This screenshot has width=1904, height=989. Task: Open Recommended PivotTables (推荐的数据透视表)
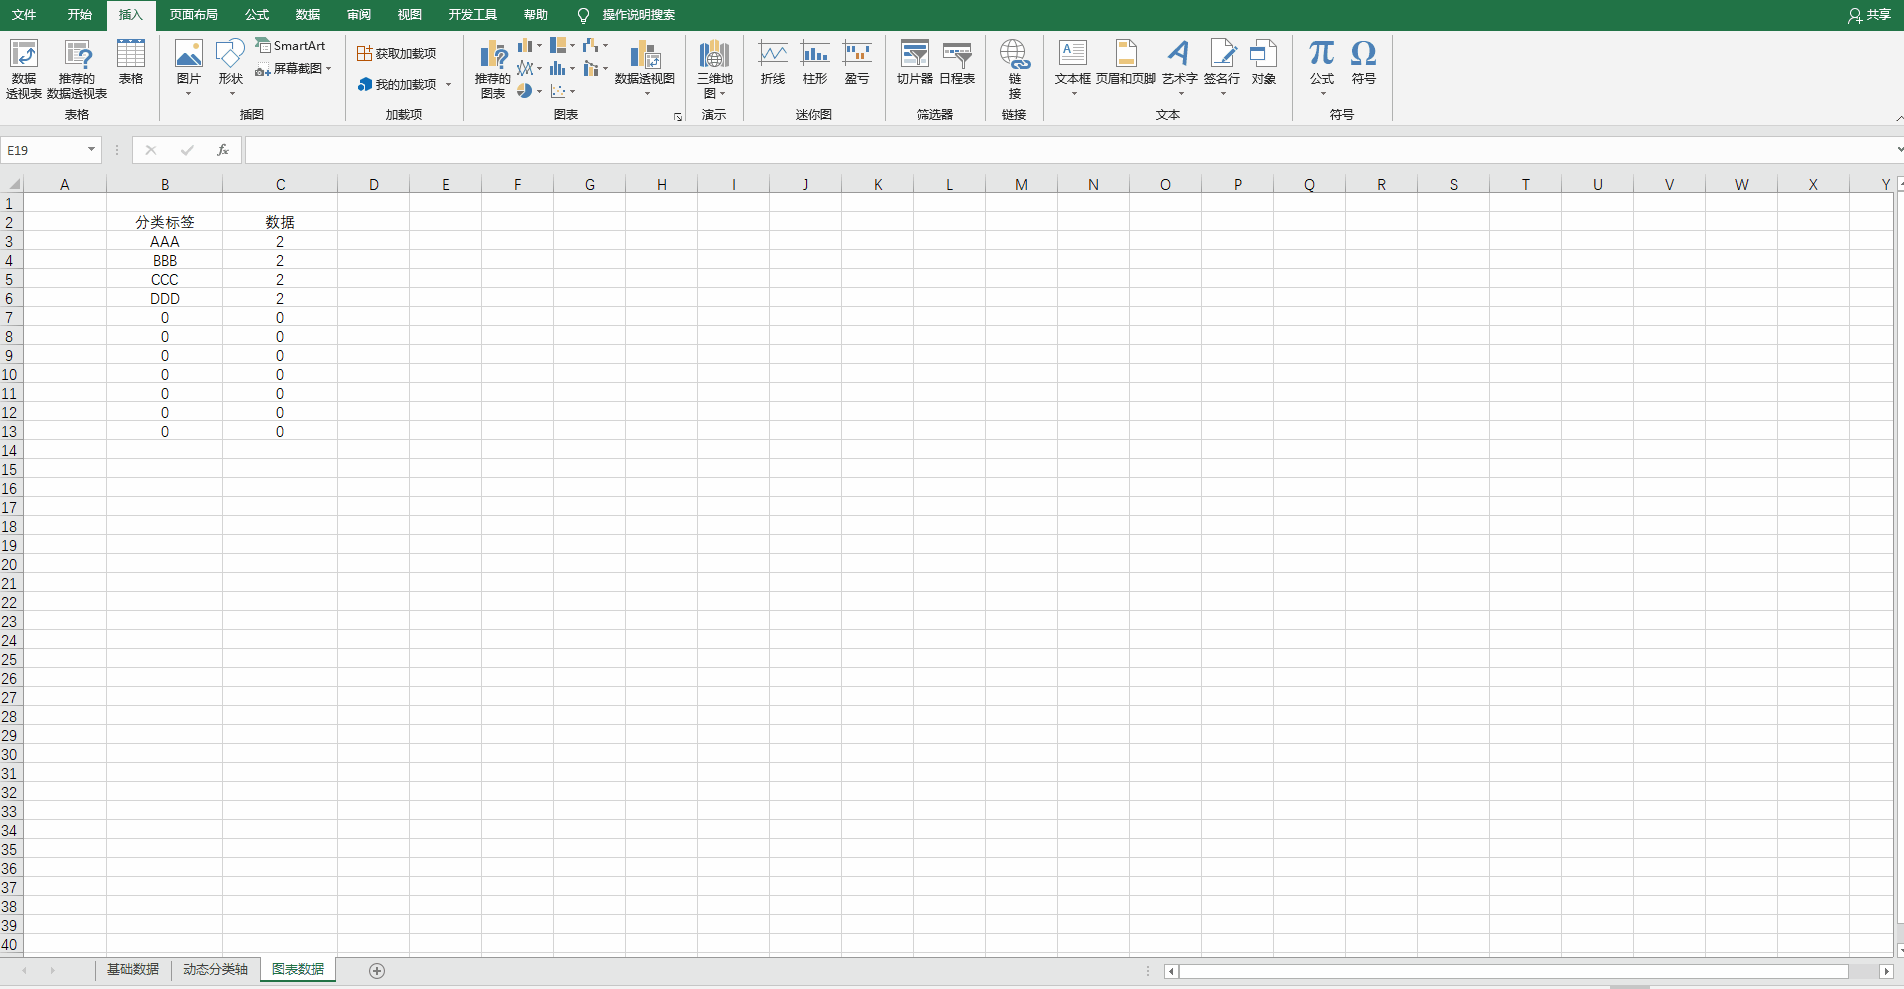point(77,69)
